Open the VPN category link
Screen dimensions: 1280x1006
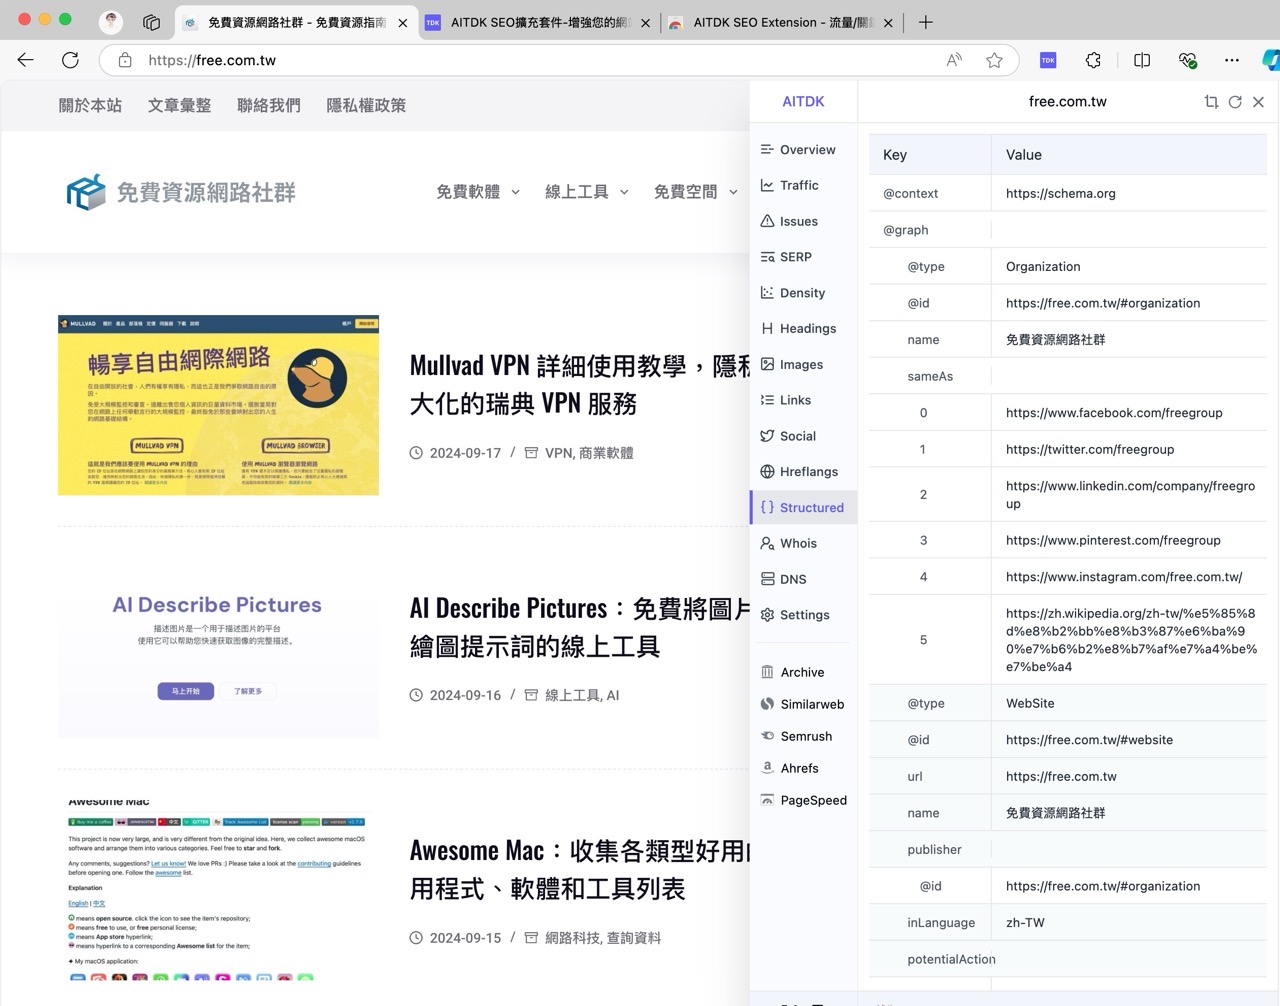coord(558,453)
